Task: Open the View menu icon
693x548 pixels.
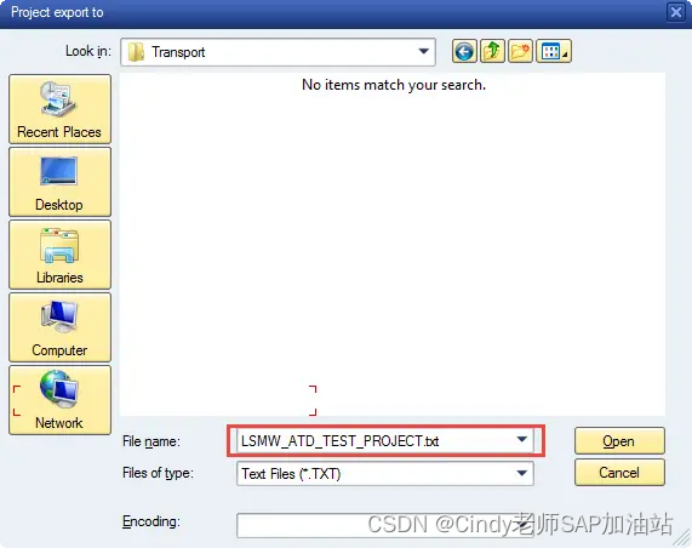Action: [553, 52]
